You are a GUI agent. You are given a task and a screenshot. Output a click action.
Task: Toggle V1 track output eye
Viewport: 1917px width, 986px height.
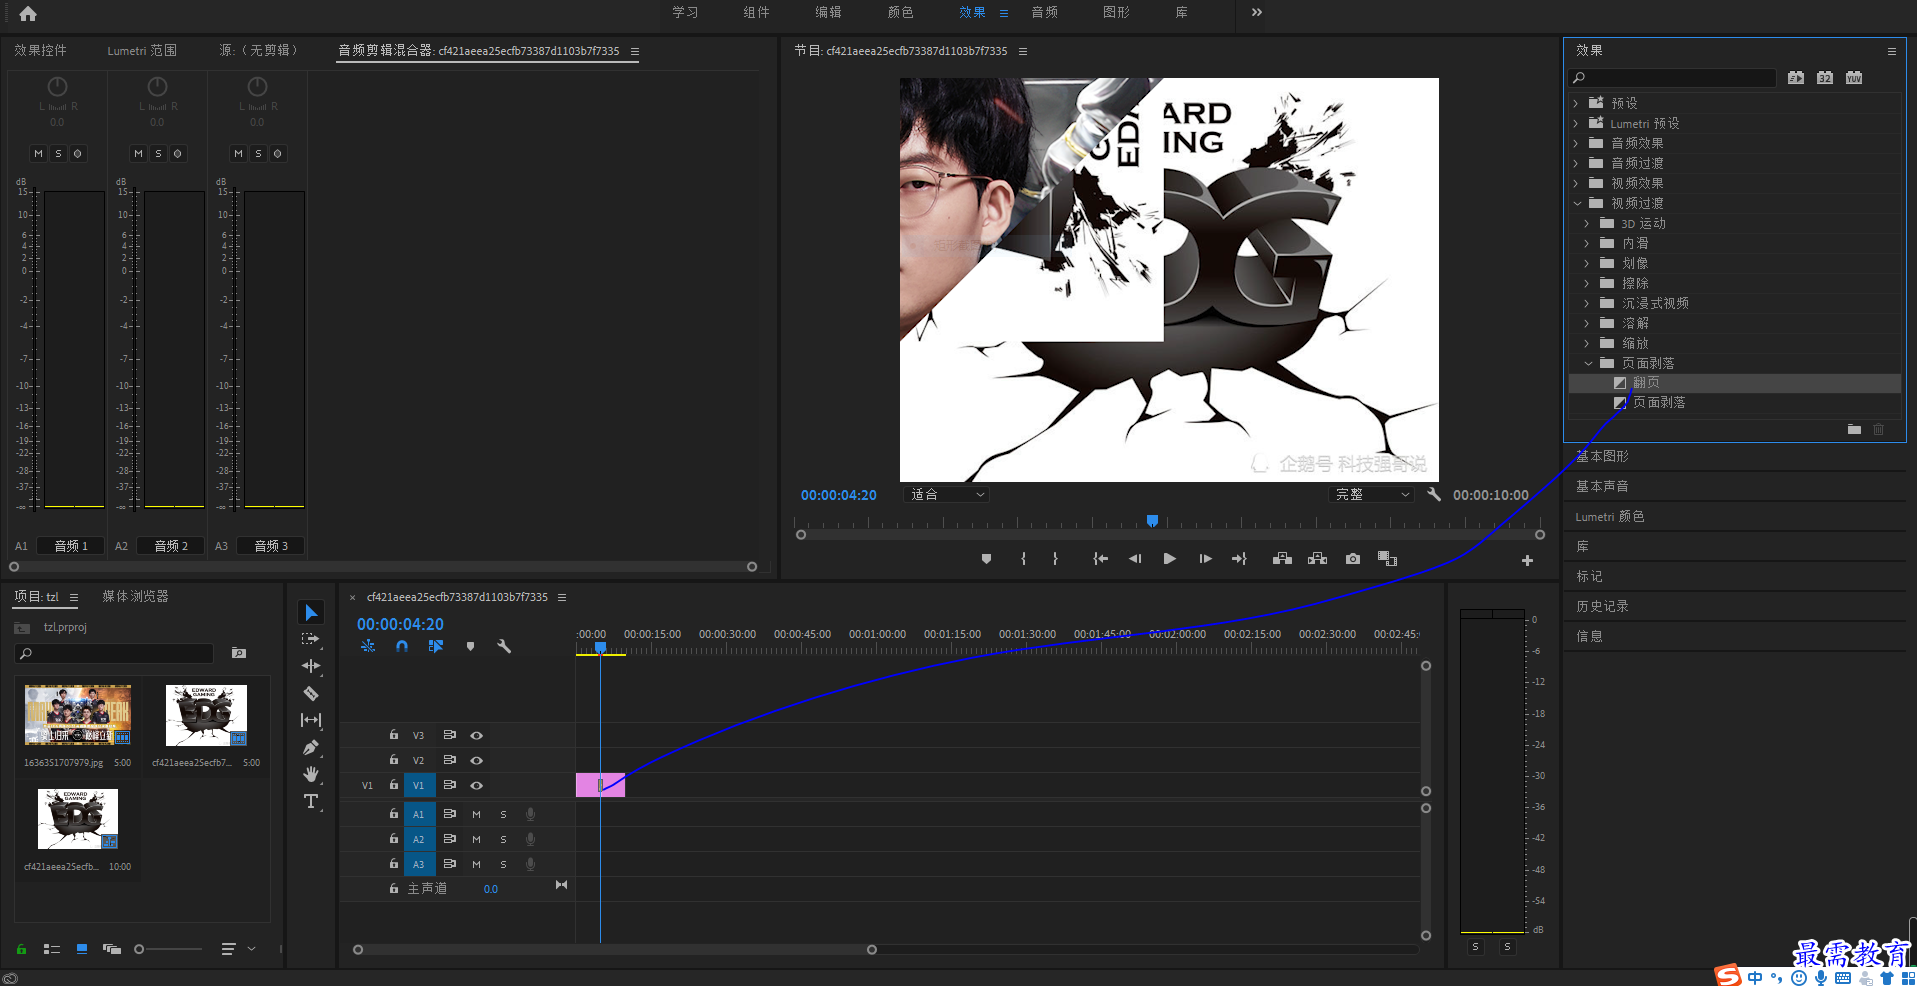477,785
